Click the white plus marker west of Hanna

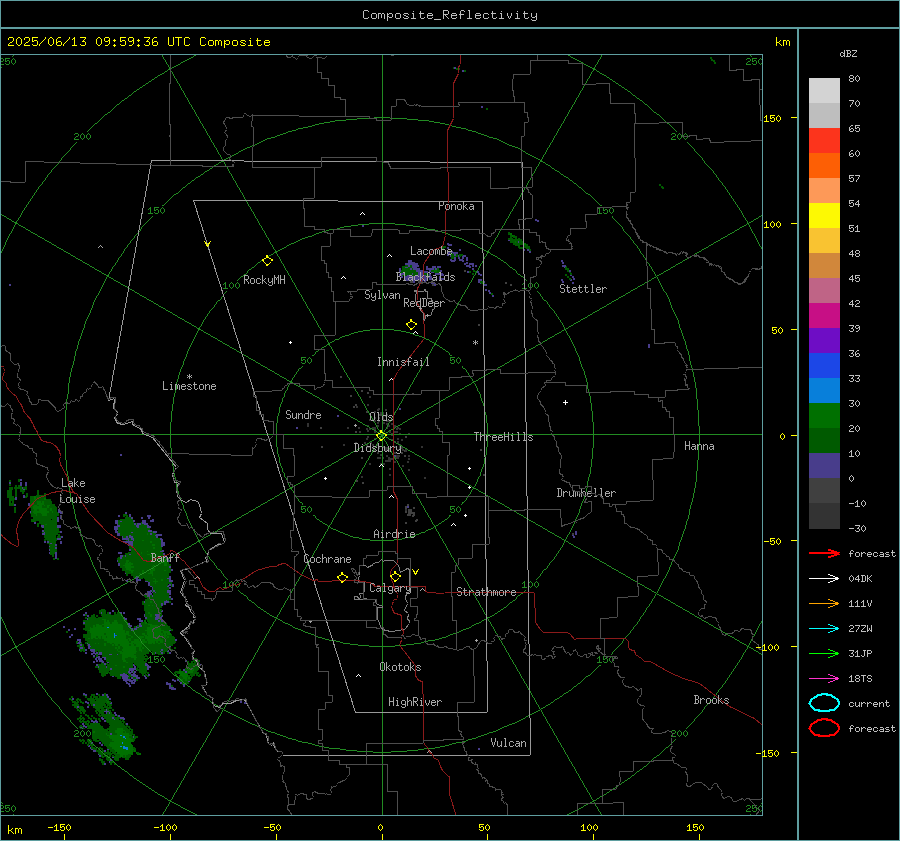point(565,402)
